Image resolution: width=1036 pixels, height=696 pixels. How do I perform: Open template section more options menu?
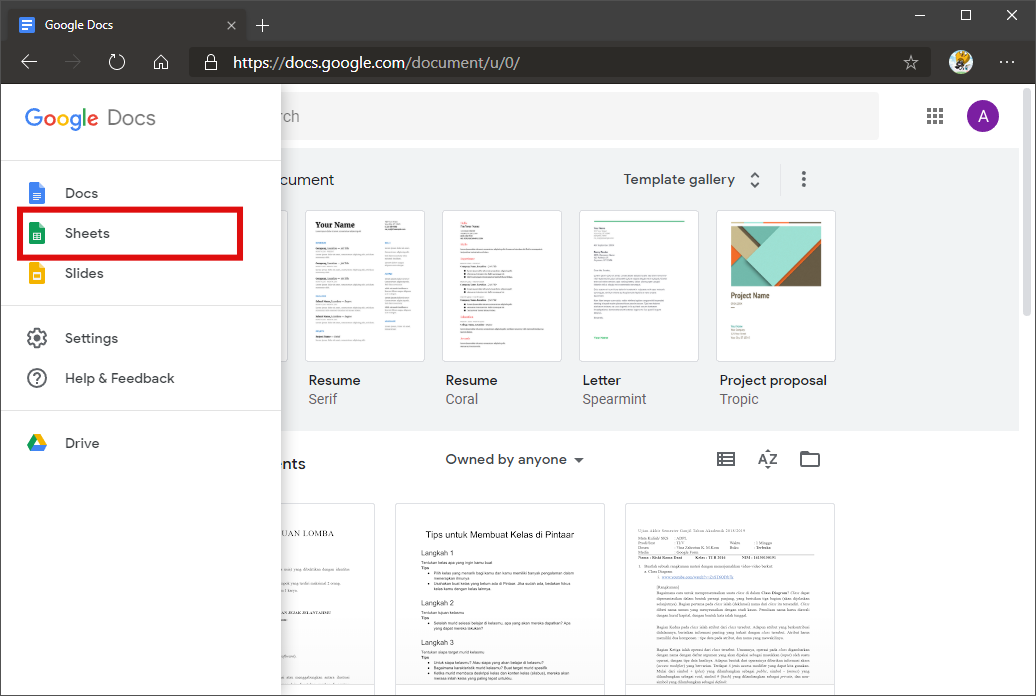(x=803, y=179)
